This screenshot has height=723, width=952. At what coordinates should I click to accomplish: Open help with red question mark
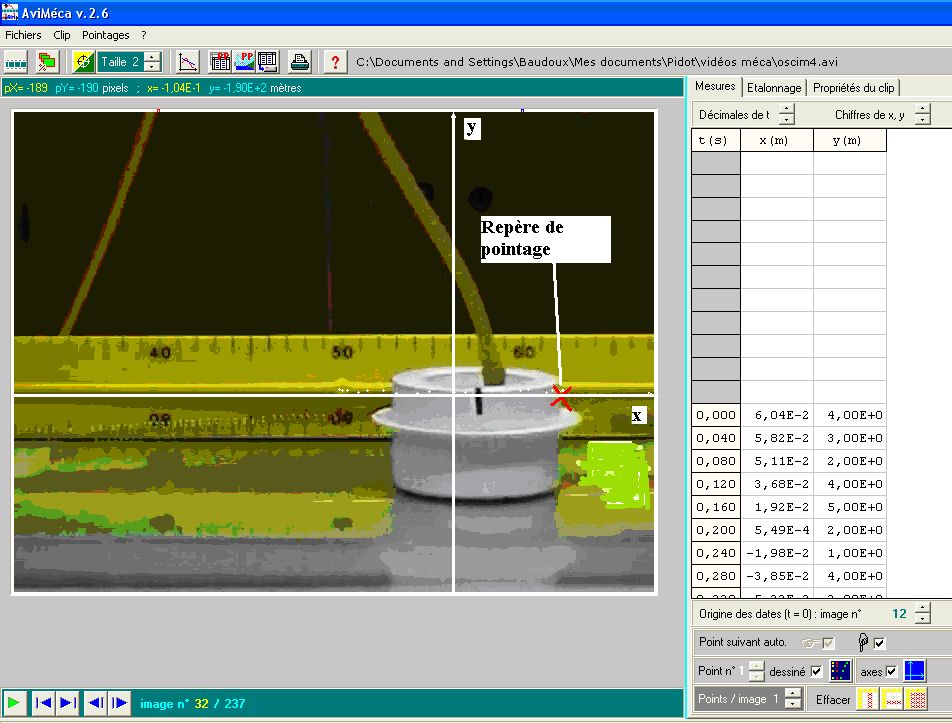pyautogui.click(x=335, y=62)
